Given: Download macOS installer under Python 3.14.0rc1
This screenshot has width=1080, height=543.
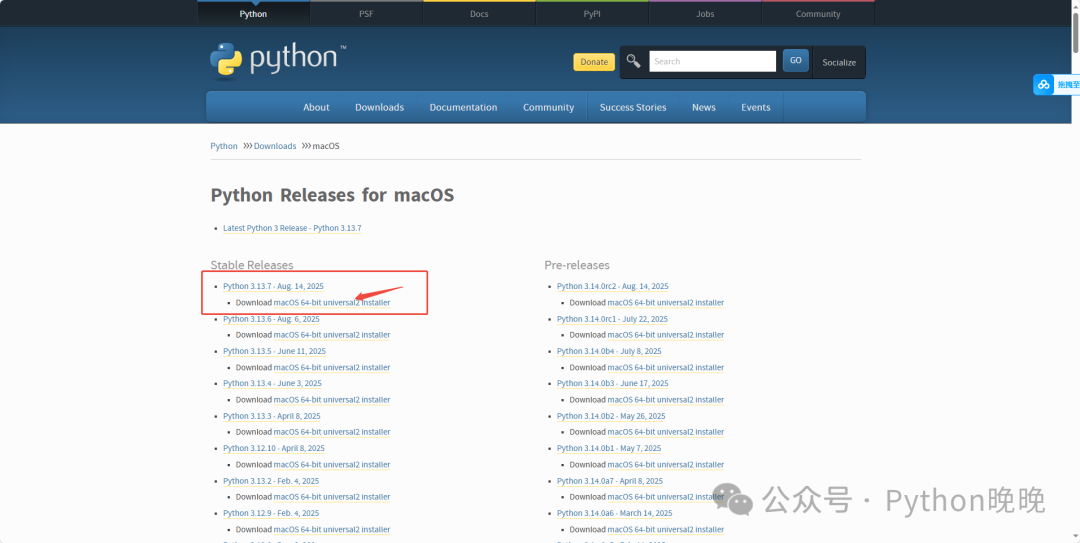Looking at the screenshot, I should pos(666,335).
